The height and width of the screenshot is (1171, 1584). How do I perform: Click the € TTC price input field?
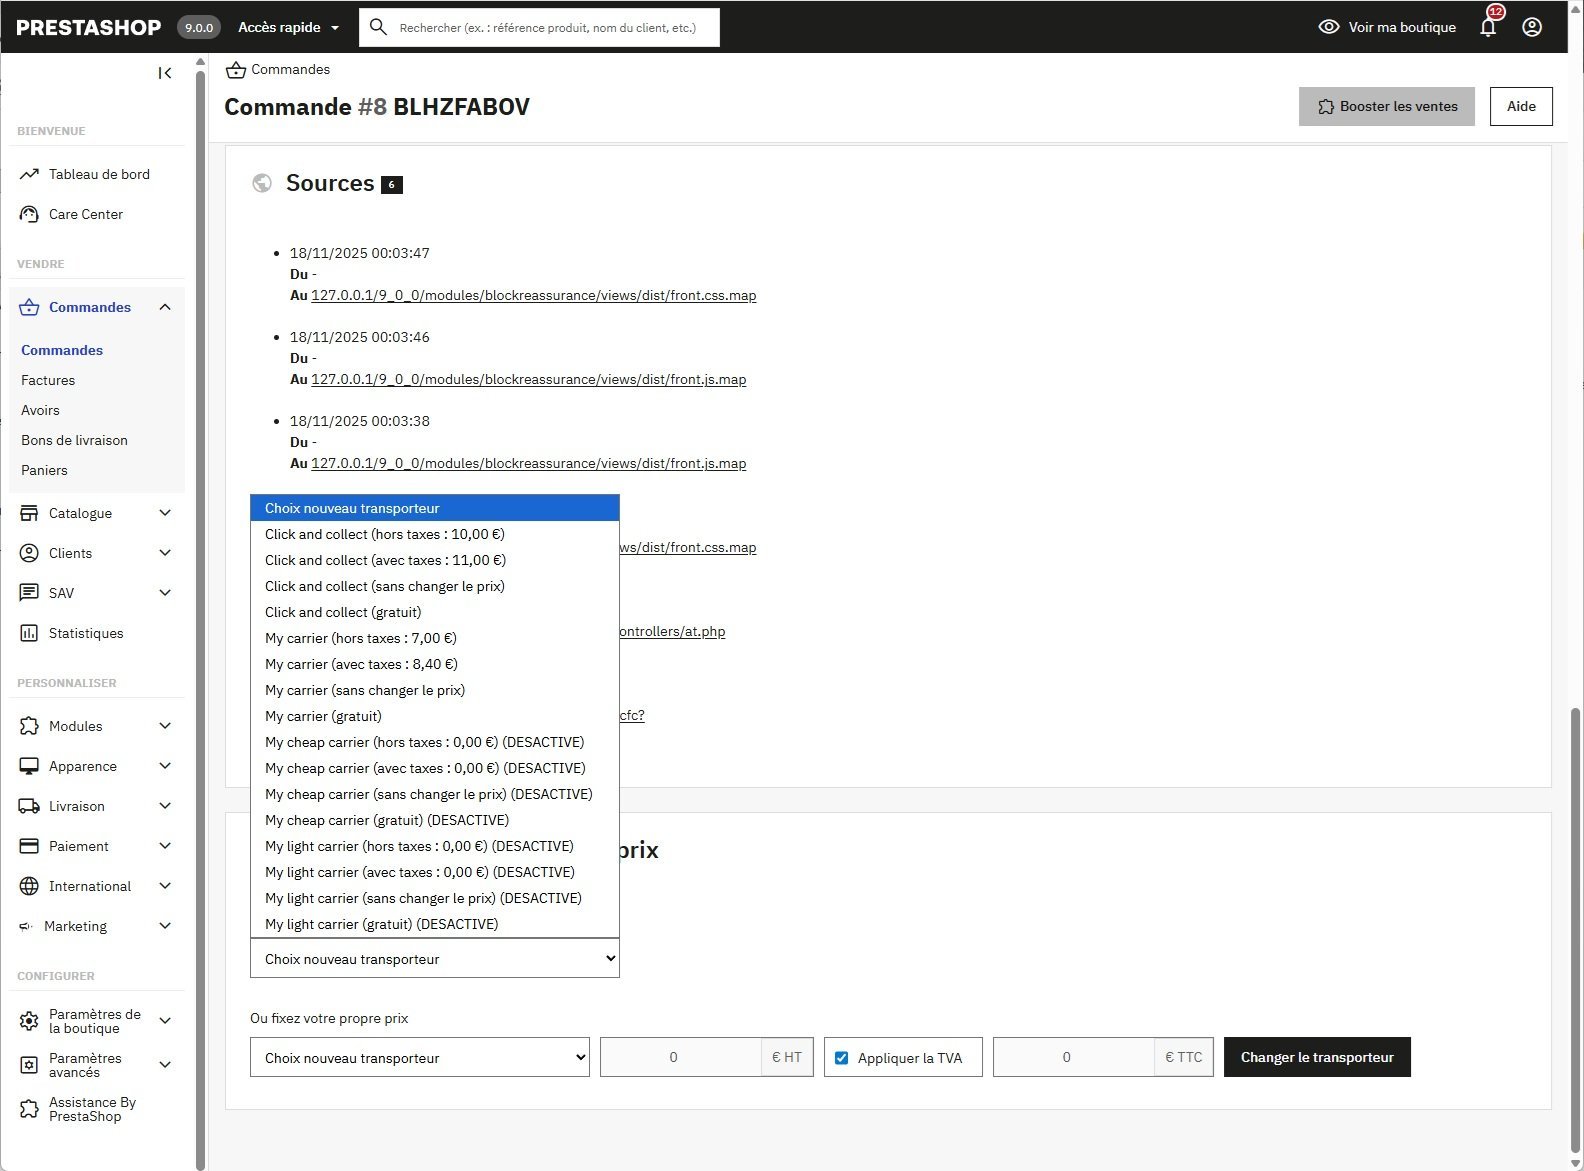1074,1057
